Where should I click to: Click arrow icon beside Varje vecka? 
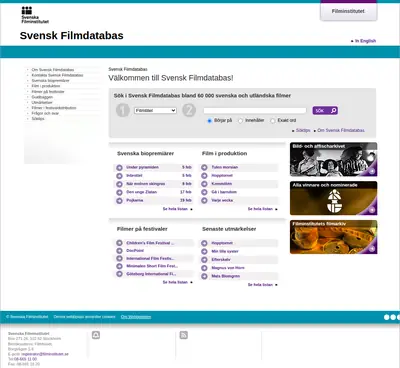204,201
